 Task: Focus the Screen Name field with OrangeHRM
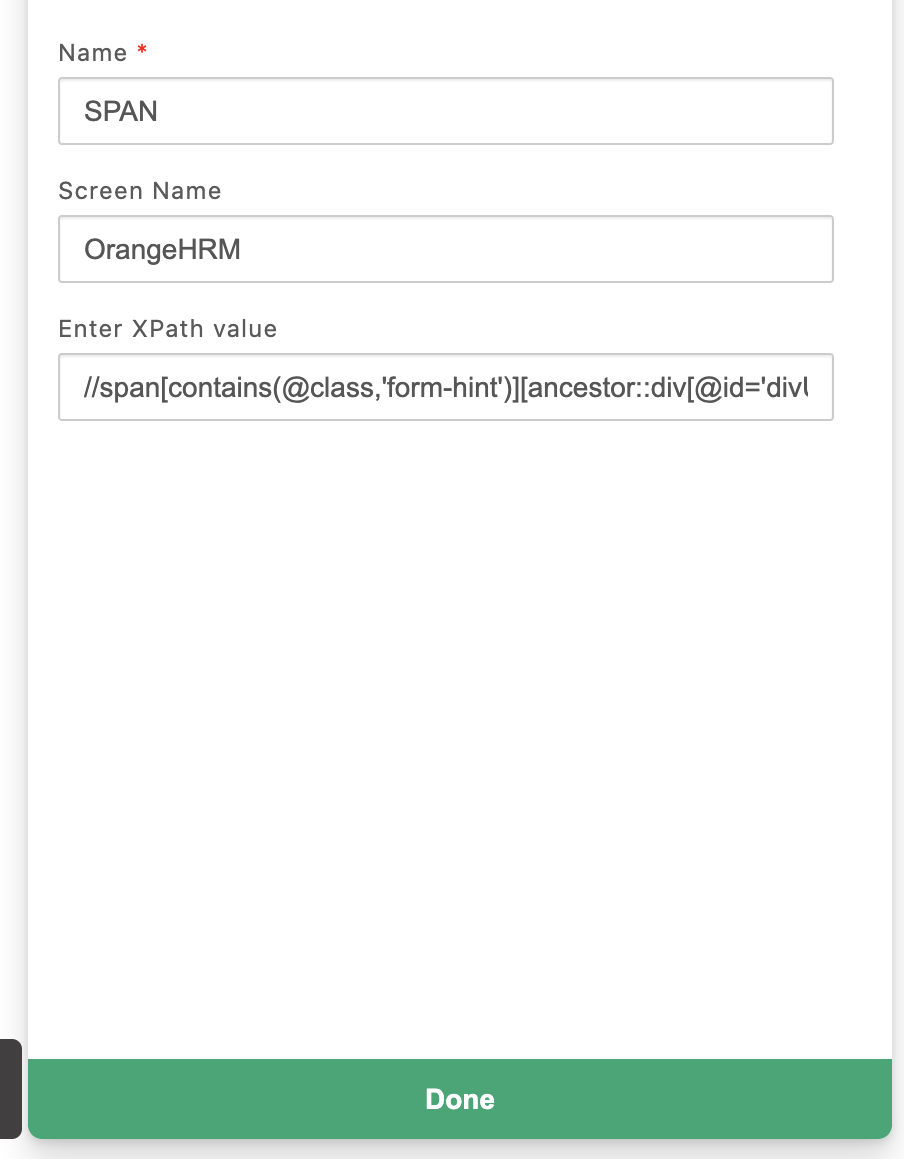point(446,249)
